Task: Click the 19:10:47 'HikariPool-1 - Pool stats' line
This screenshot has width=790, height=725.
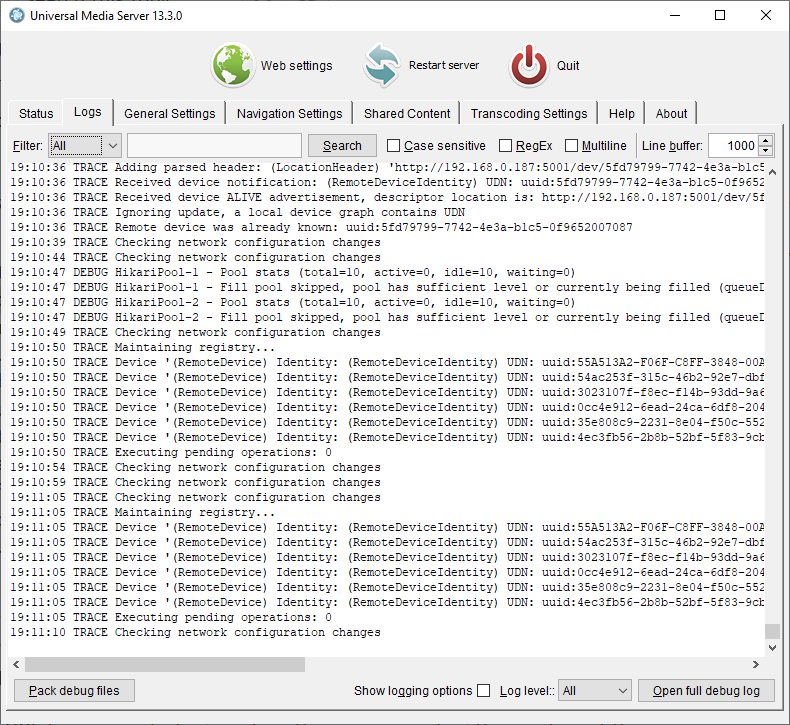Action: [293, 272]
